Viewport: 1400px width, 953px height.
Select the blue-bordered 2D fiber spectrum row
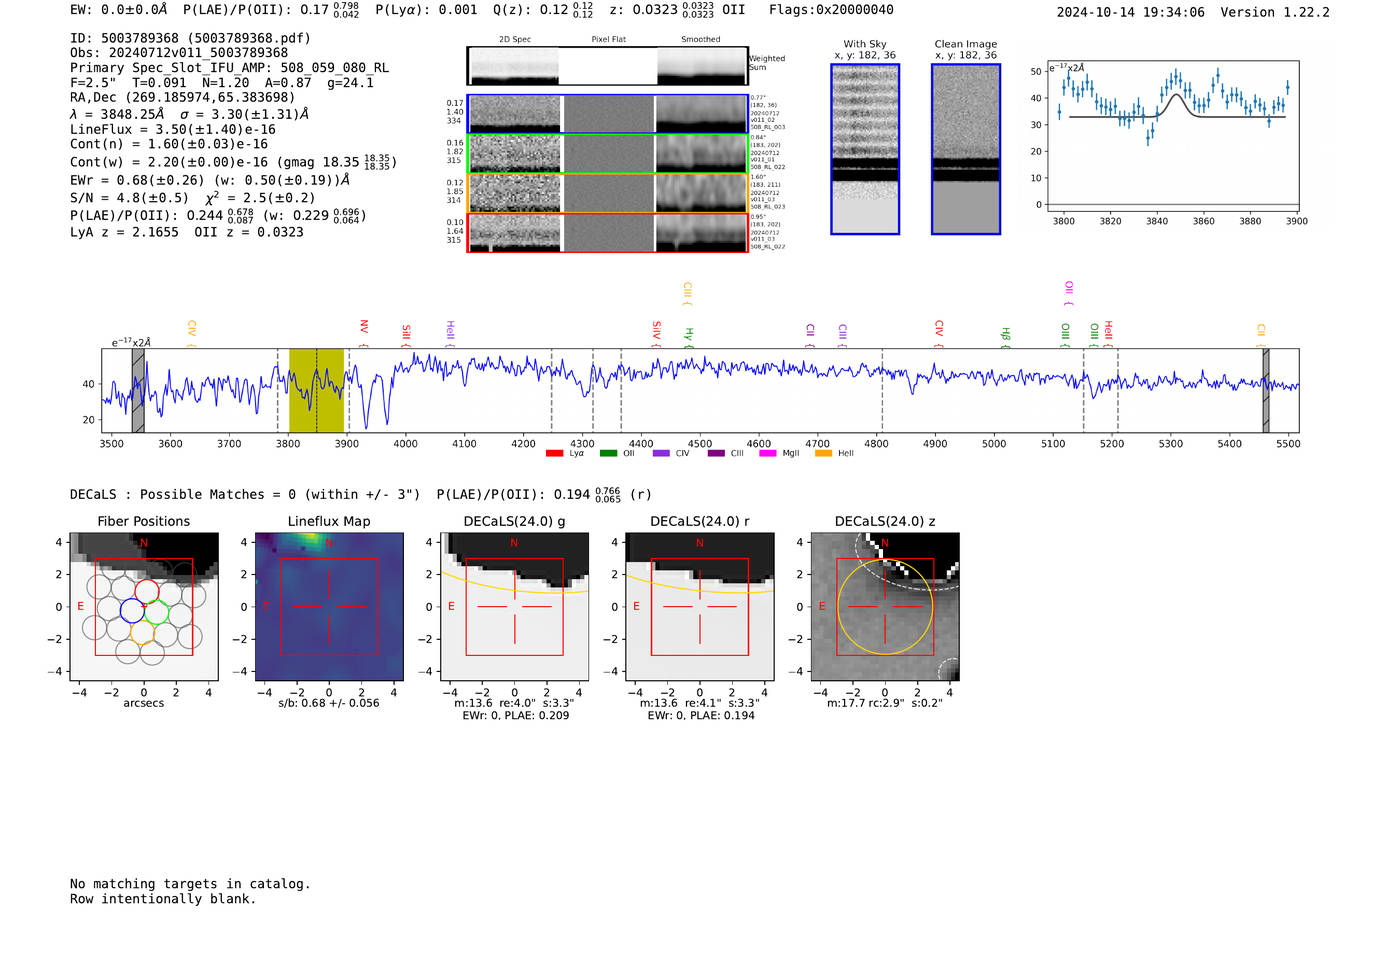point(608,114)
